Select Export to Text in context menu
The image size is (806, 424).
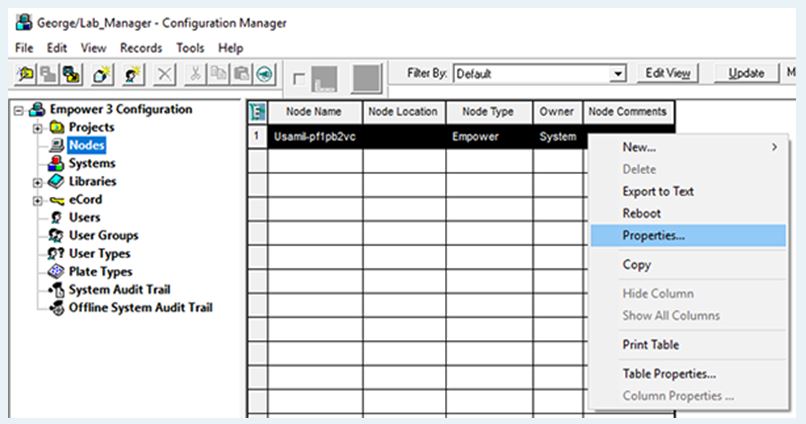click(657, 191)
